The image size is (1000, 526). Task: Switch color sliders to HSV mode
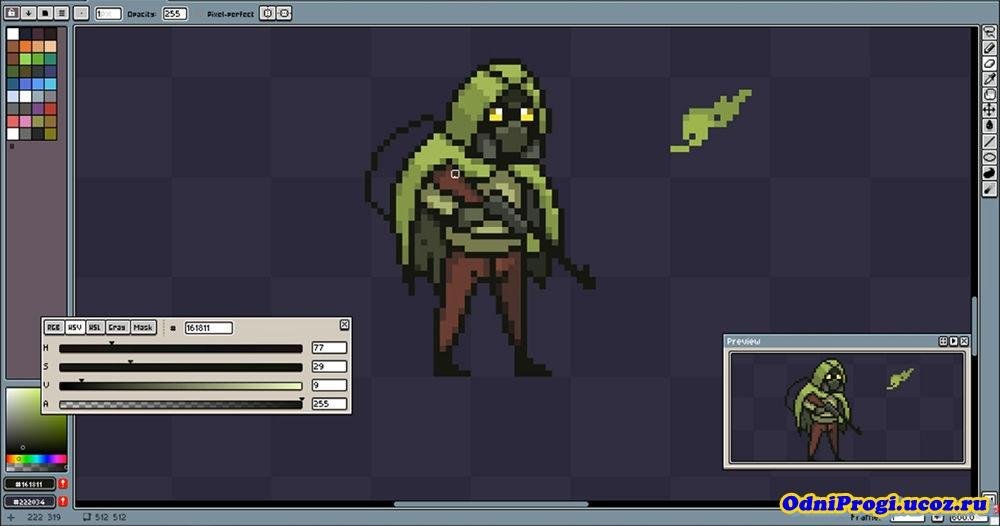coord(75,328)
